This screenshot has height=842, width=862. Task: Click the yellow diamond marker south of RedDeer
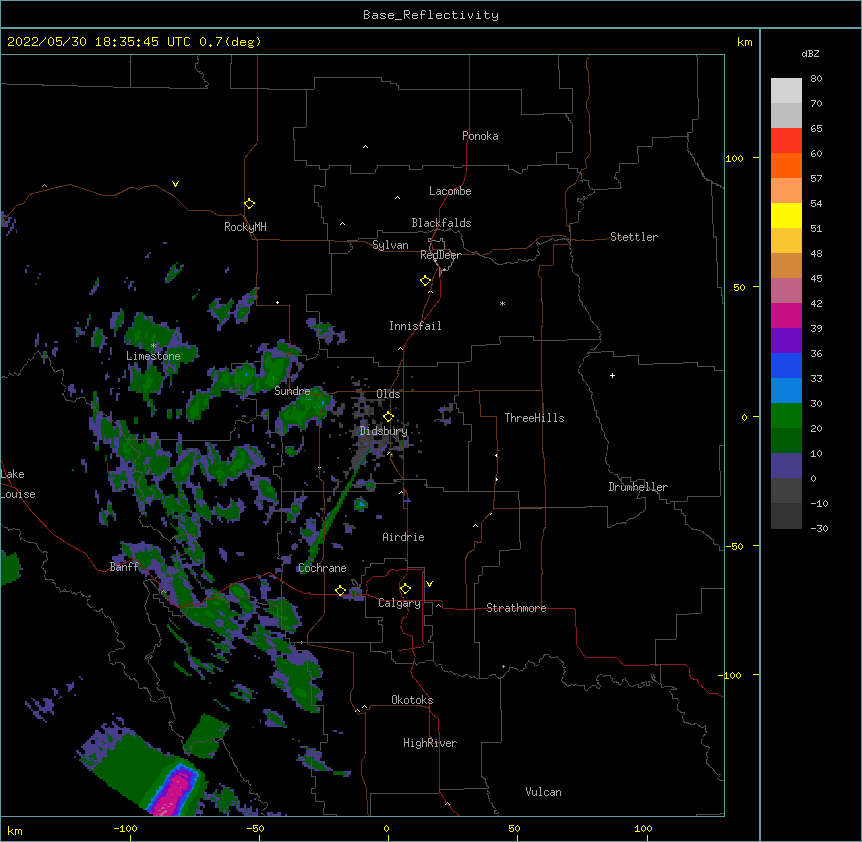[426, 281]
